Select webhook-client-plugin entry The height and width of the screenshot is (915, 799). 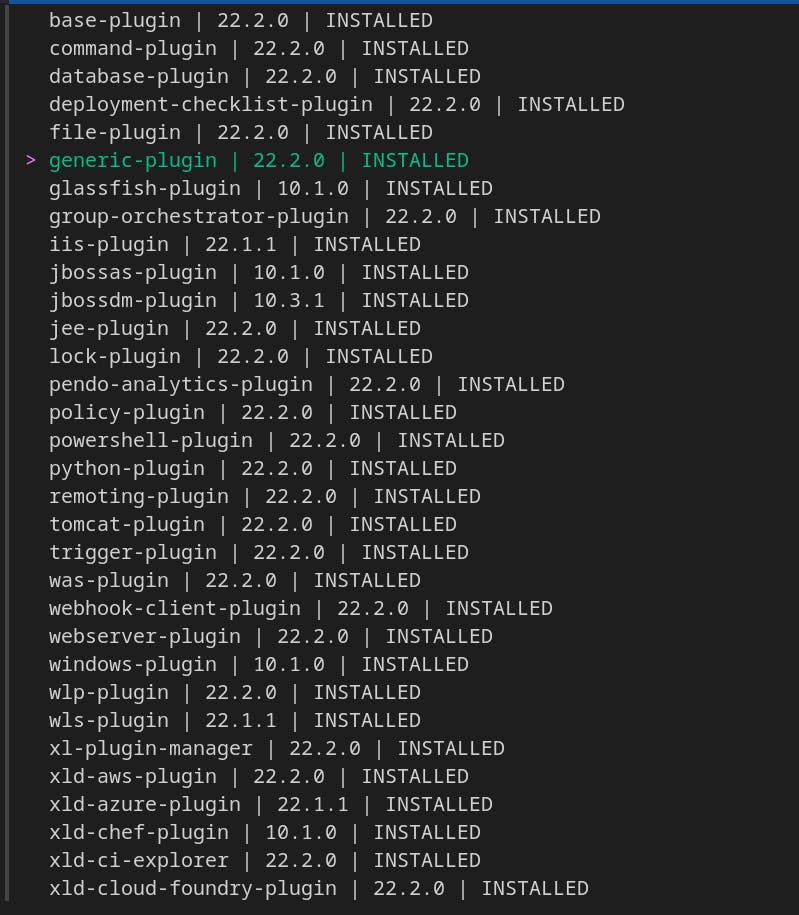pos(300,608)
